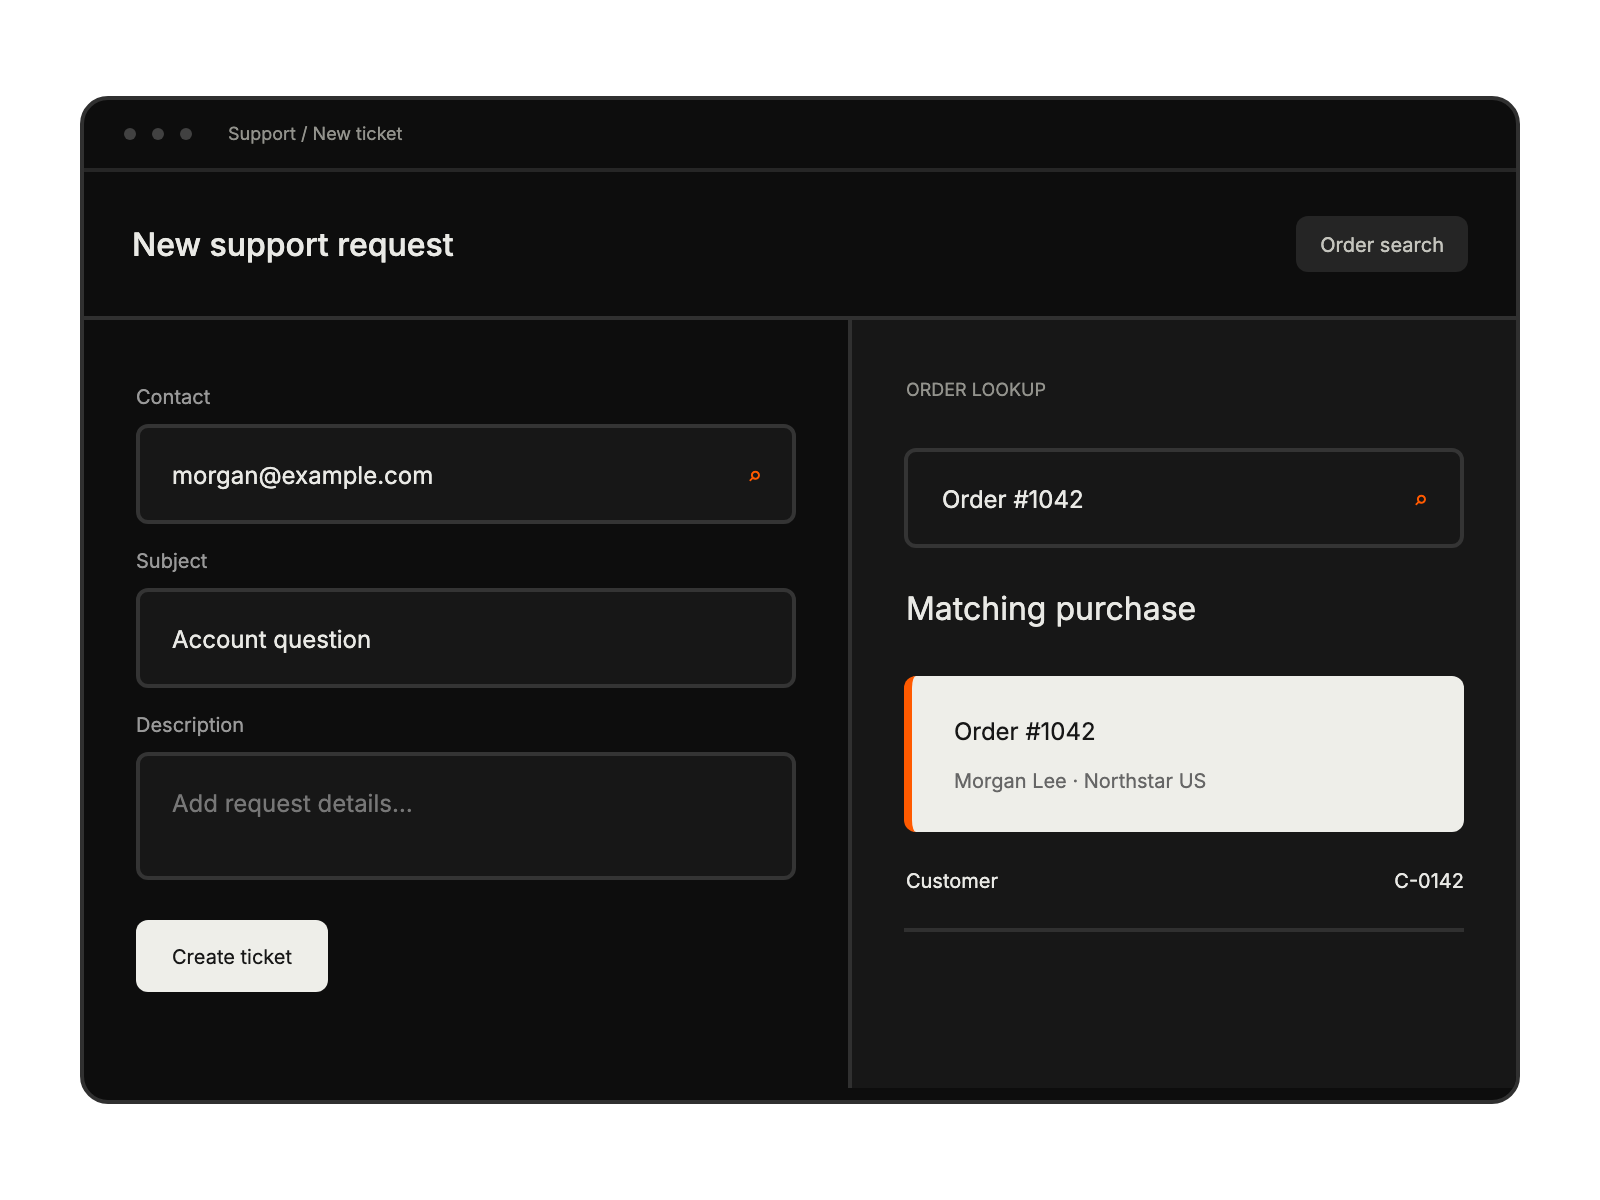
Task: Click the Morgan Lee · Northstar US text
Action: point(1080,781)
